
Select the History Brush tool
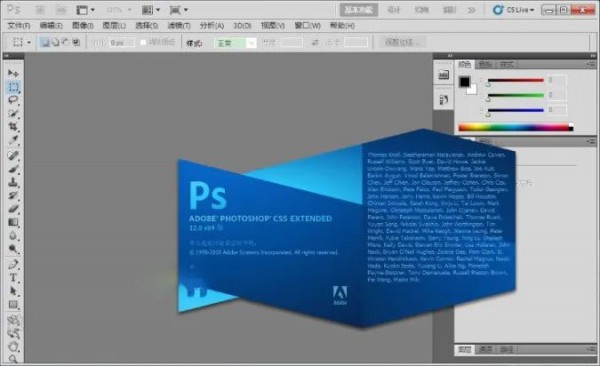(x=13, y=196)
